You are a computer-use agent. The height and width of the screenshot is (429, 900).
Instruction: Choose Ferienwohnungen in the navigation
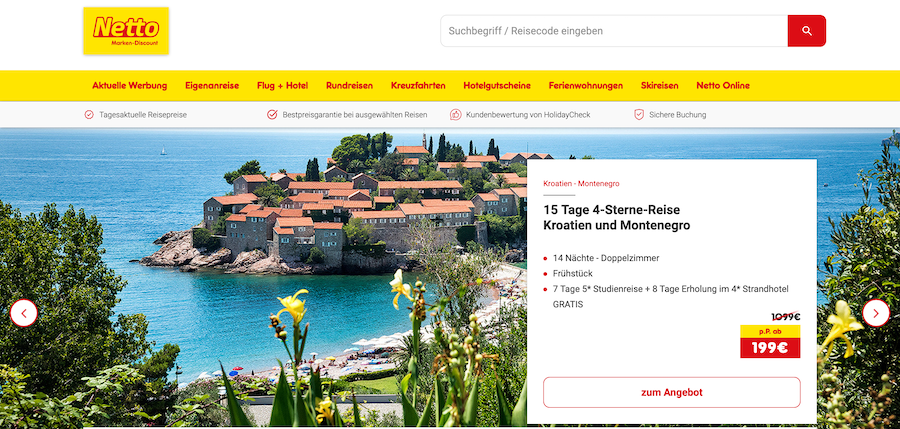coord(586,86)
